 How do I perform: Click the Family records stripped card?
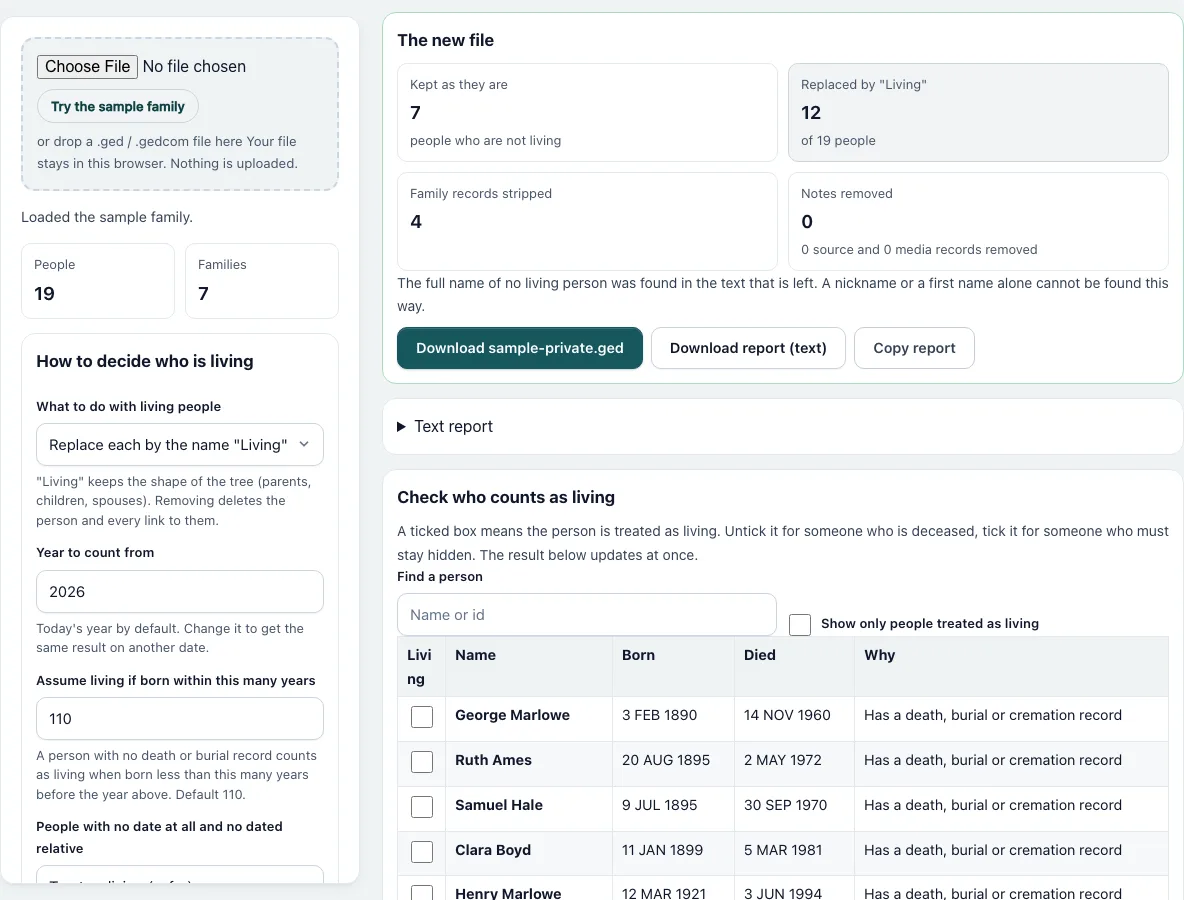[x=587, y=221]
